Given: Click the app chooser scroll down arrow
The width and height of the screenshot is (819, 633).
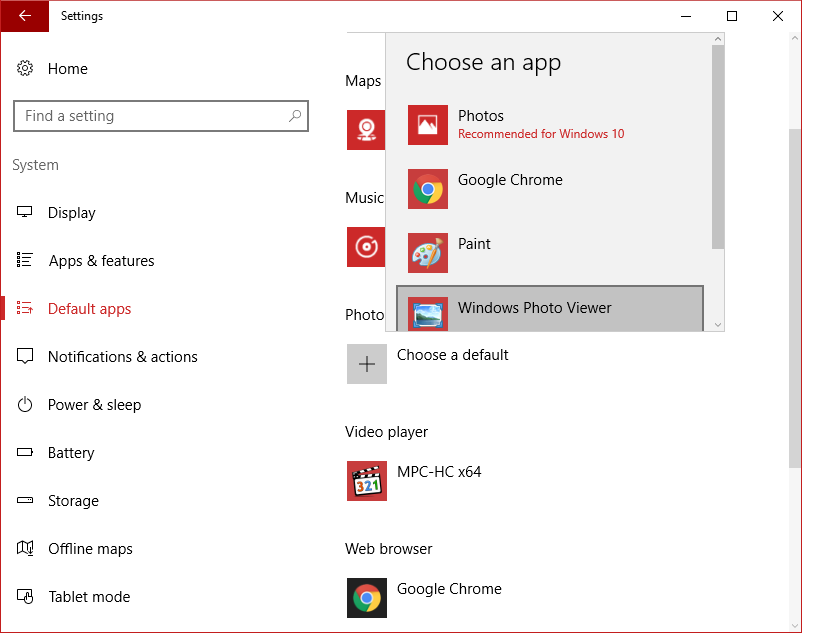Looking at the screenshot, I should click(718, 325).
